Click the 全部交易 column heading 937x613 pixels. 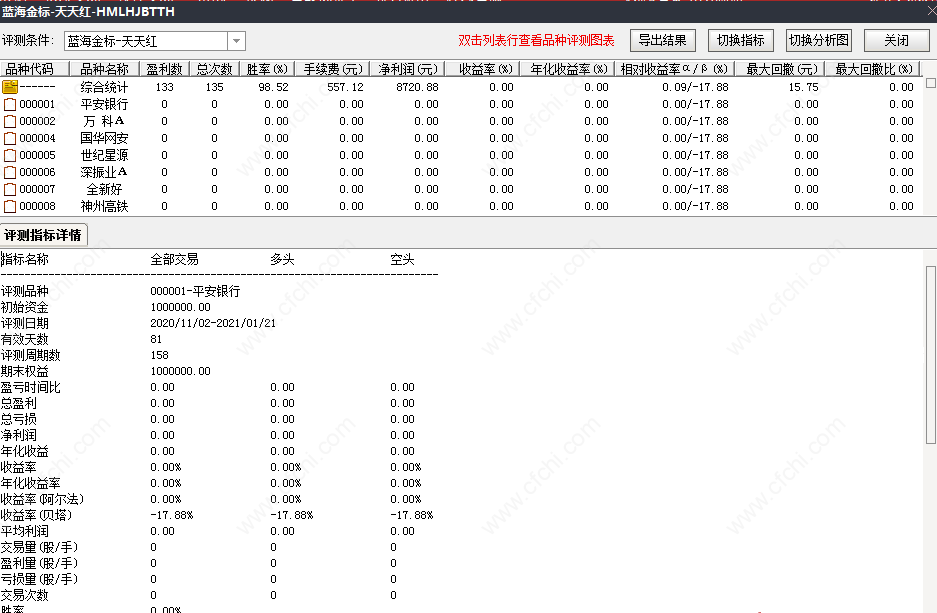tap(174, 259)
